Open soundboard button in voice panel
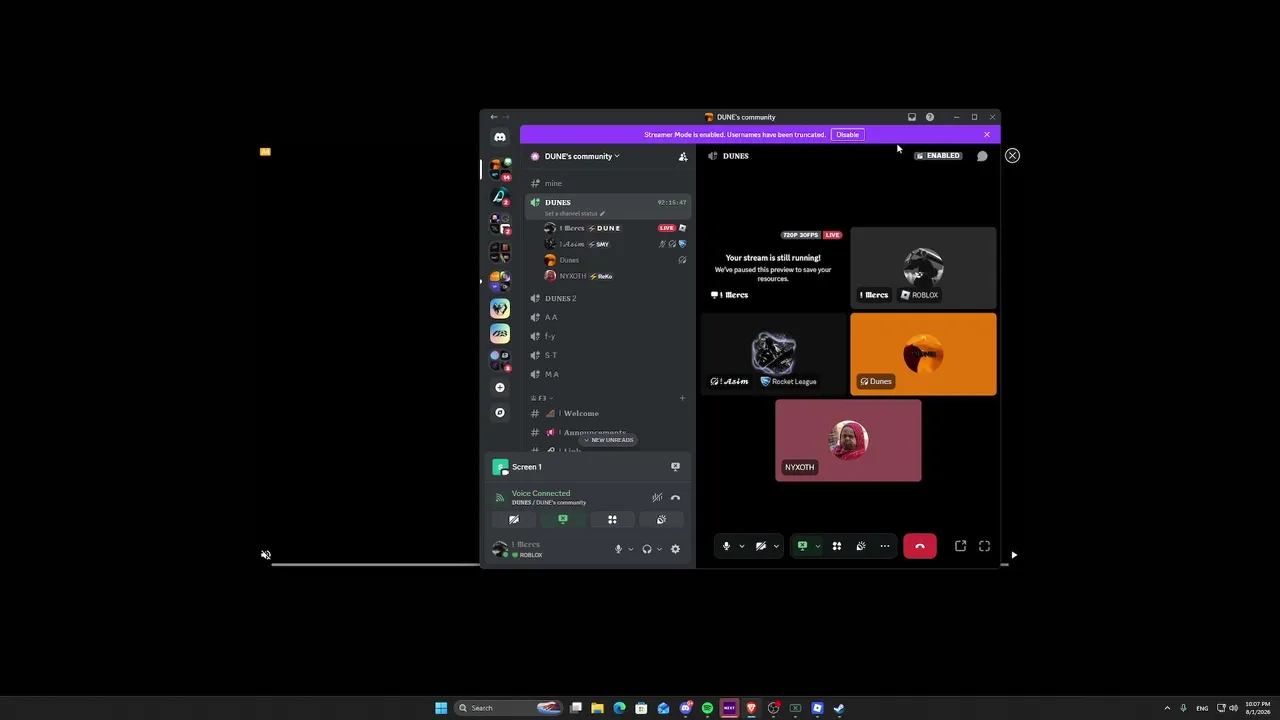1280x720 pixels. [661, 520]
